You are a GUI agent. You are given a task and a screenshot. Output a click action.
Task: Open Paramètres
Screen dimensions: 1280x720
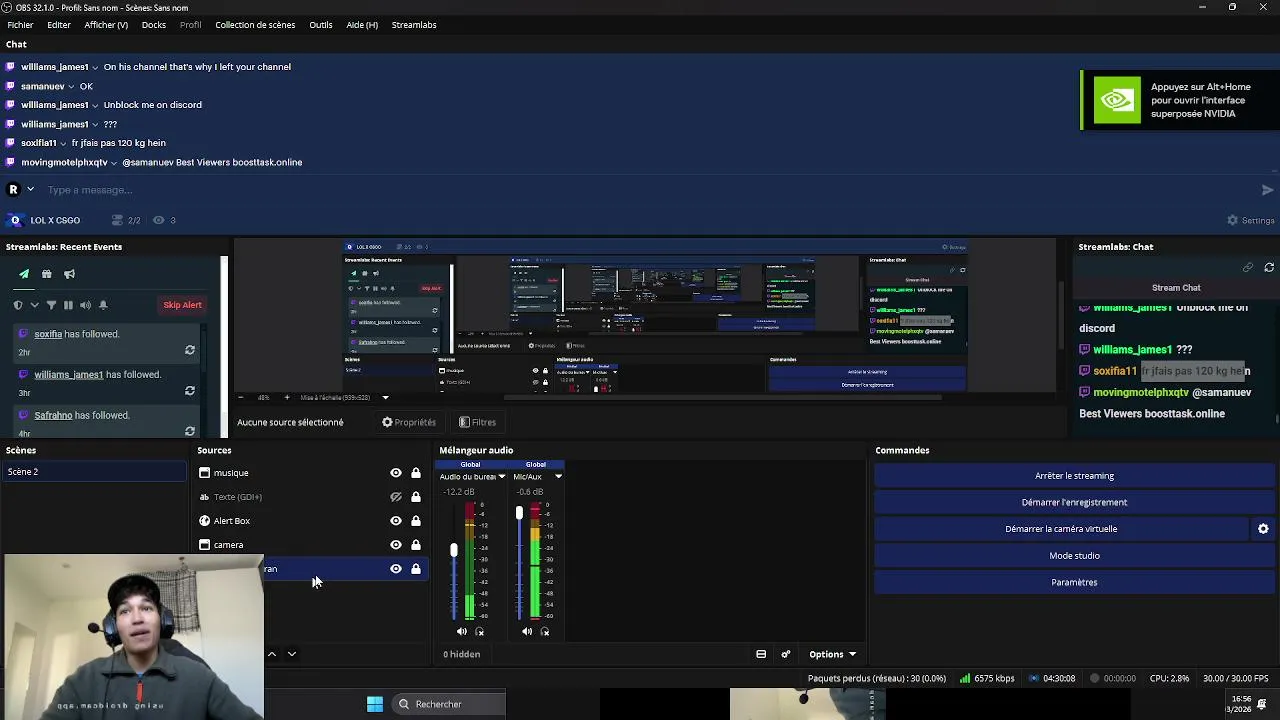[x=1075, y=582]
